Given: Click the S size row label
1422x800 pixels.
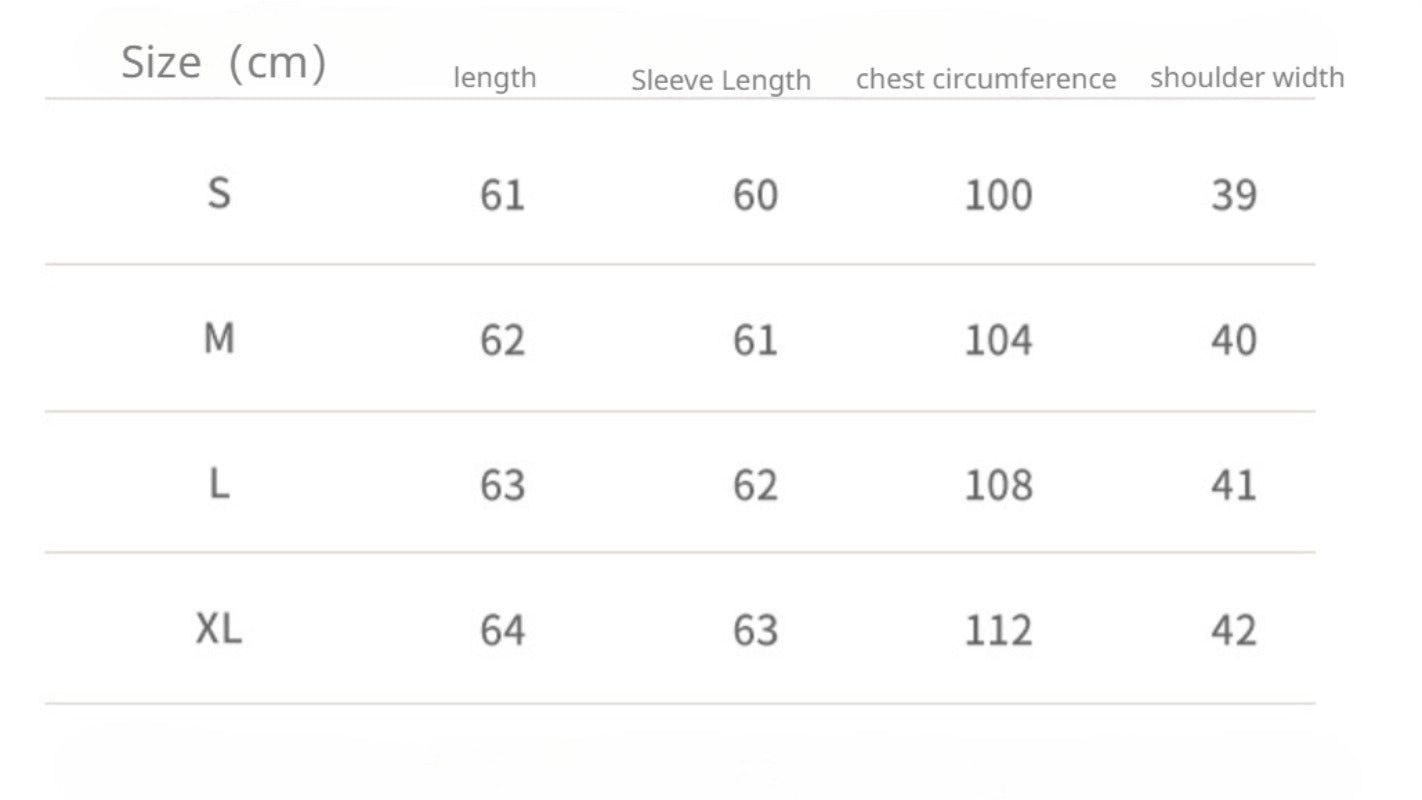Looking at the screenshot, I should click(x=219, y=192).
